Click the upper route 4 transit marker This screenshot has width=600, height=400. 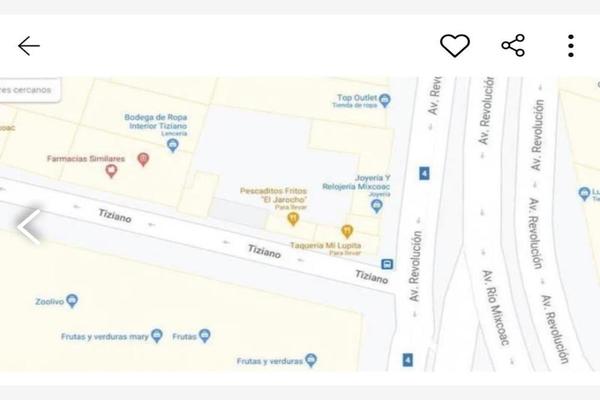[424, 173]
